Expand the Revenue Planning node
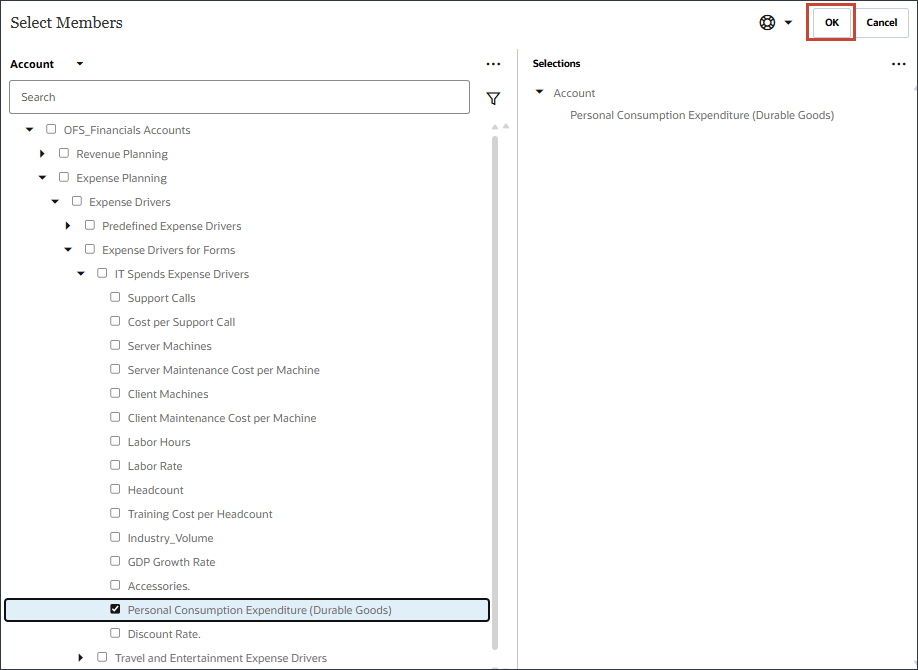The height and width of the screenshot is (670, 918). click(42, 154)
